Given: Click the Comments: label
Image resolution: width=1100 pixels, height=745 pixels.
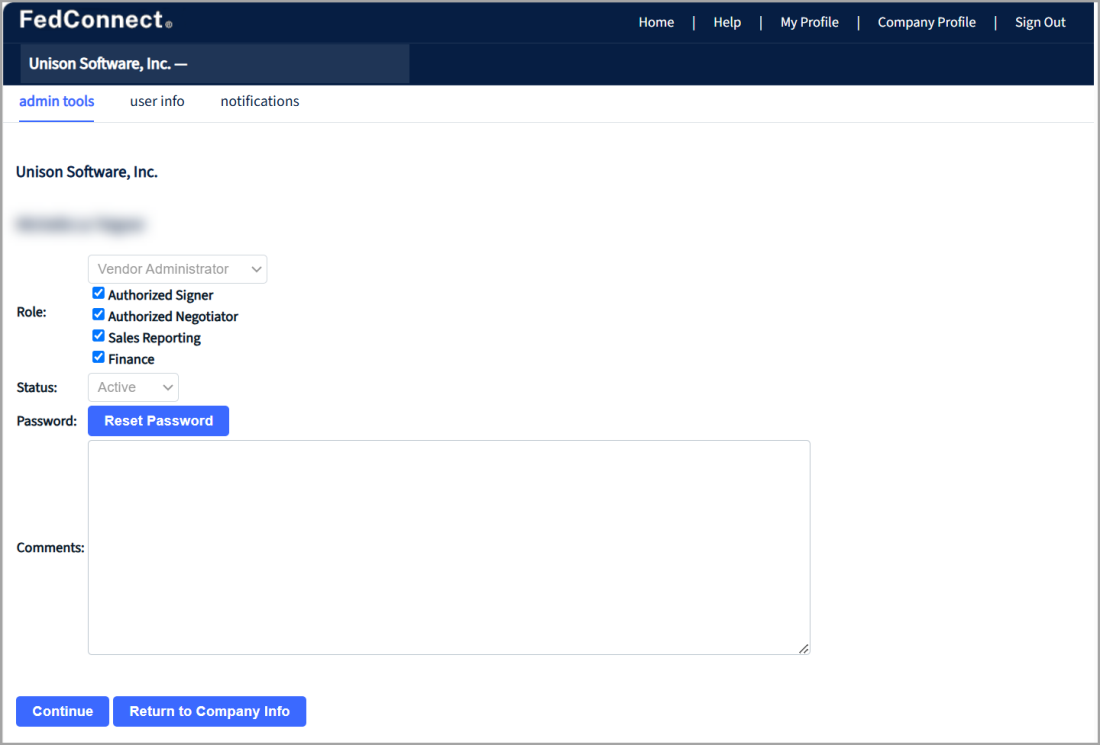Looking at the screenshot, I should 51,548.
